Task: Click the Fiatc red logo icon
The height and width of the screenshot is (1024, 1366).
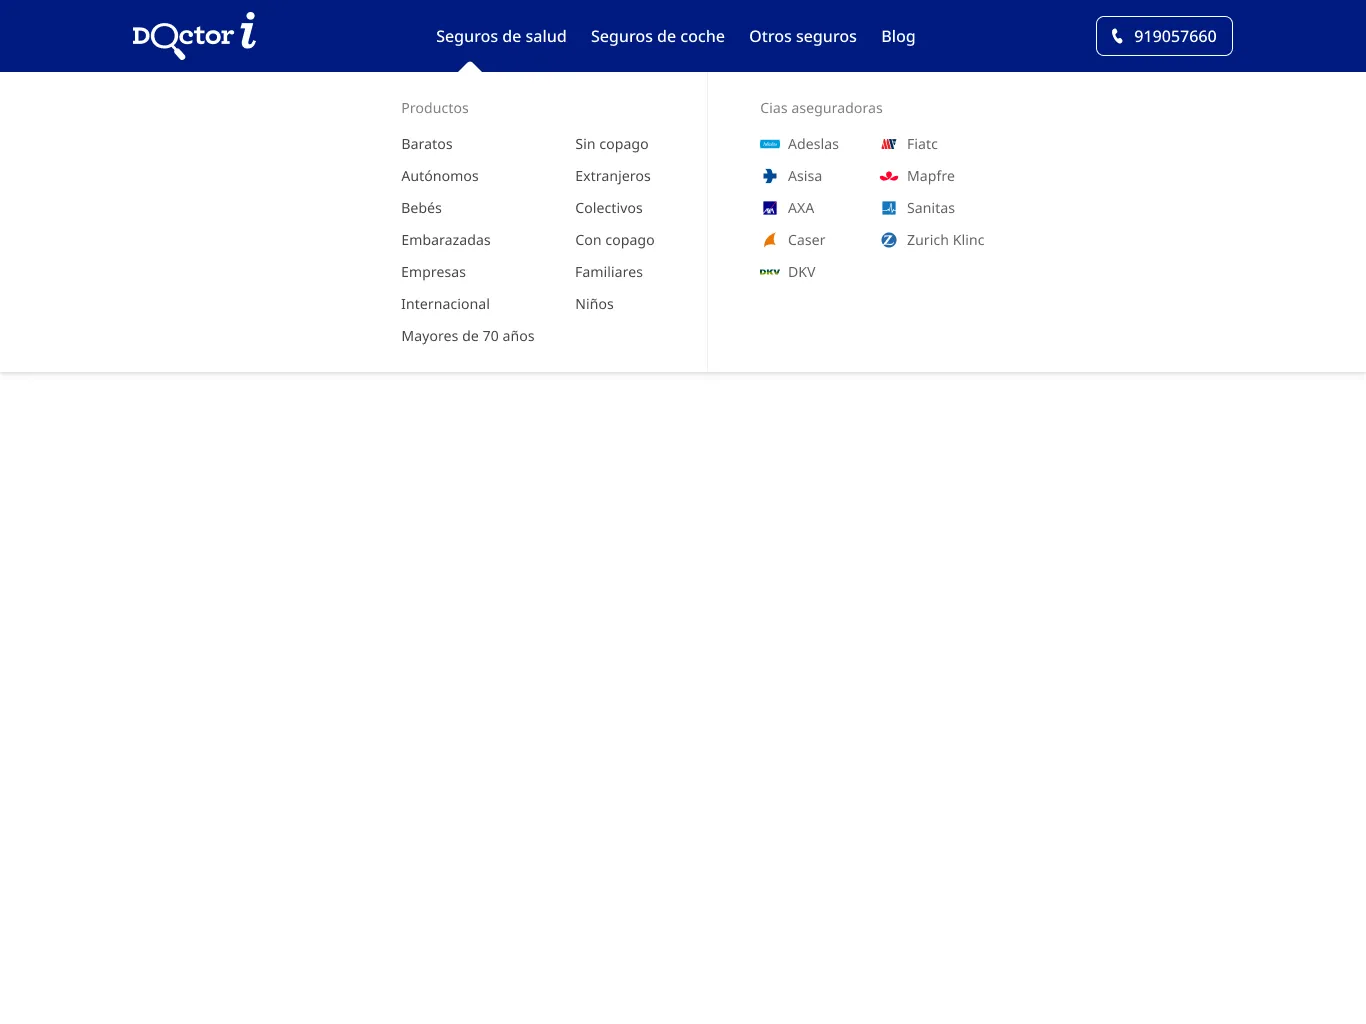Action: point(889,144)
